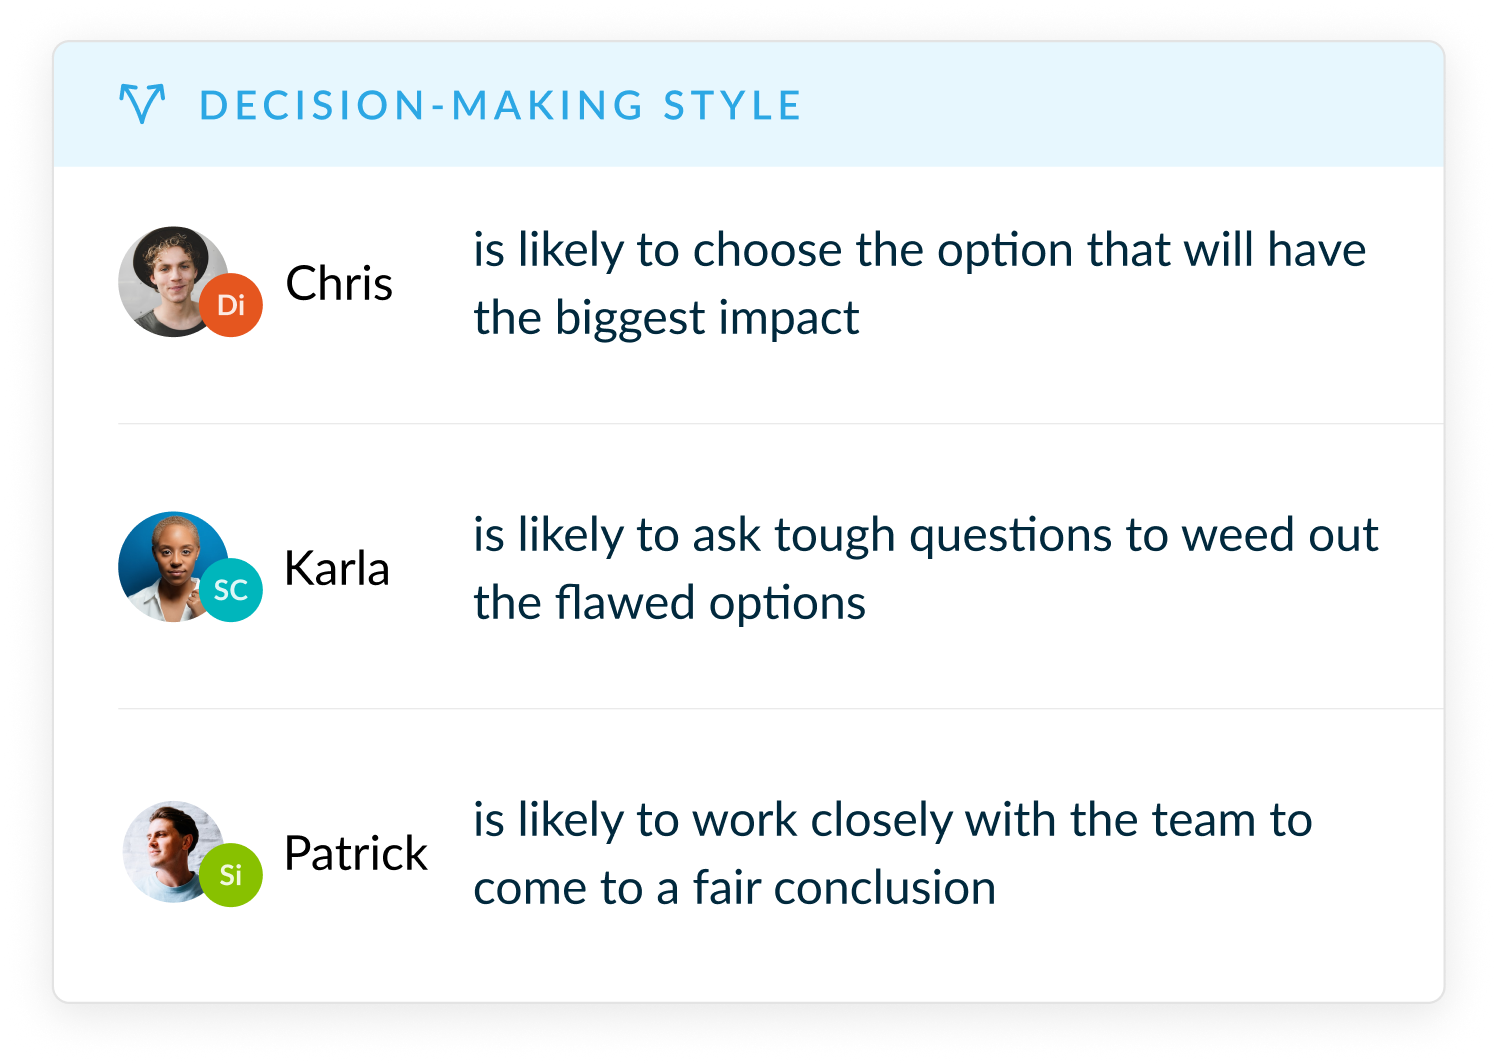Image resolution: width=1495 pixels, height=1064 pixels.
Task: Click the teal SC badge on Karla
Action: click(x=231, y=590)
